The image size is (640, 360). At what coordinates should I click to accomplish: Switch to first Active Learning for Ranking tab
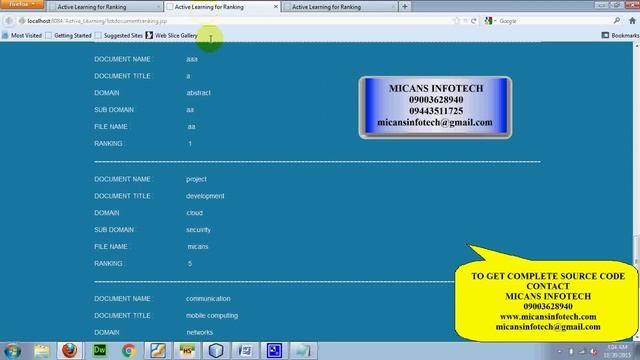(x=104, y=7)
